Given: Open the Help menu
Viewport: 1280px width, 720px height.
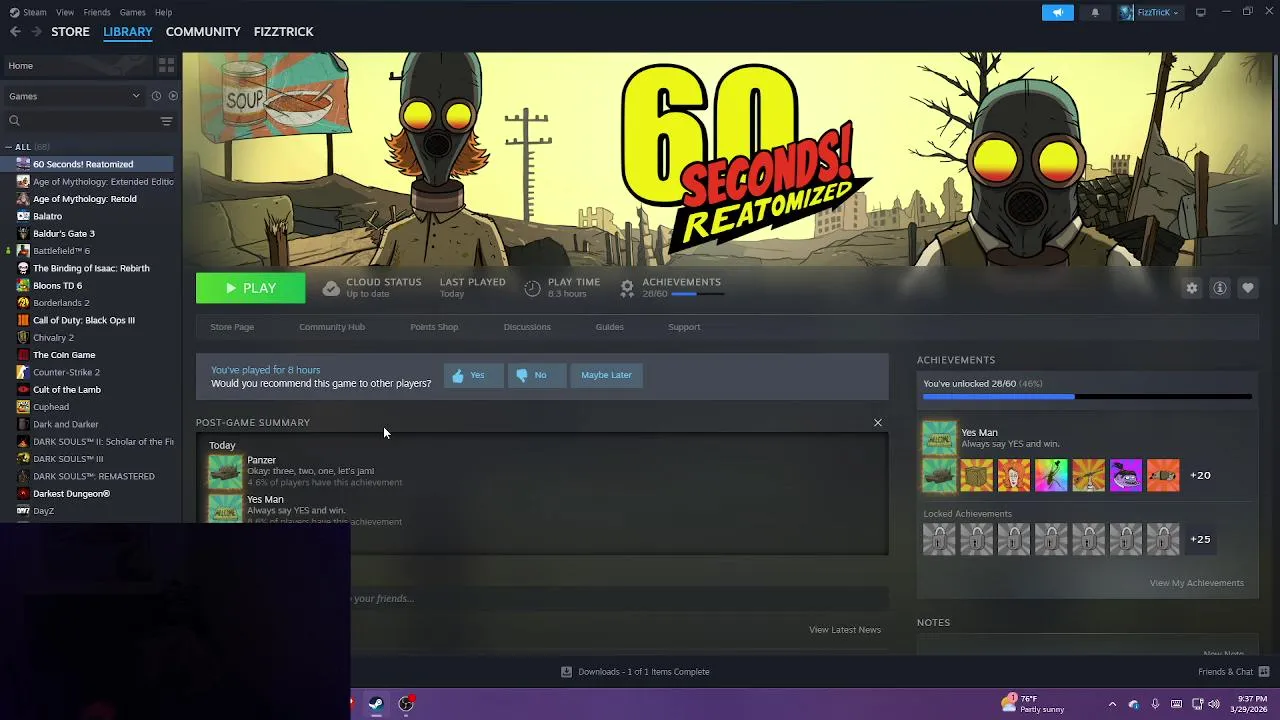Looking at the screenshot, I should click(163, 12).
